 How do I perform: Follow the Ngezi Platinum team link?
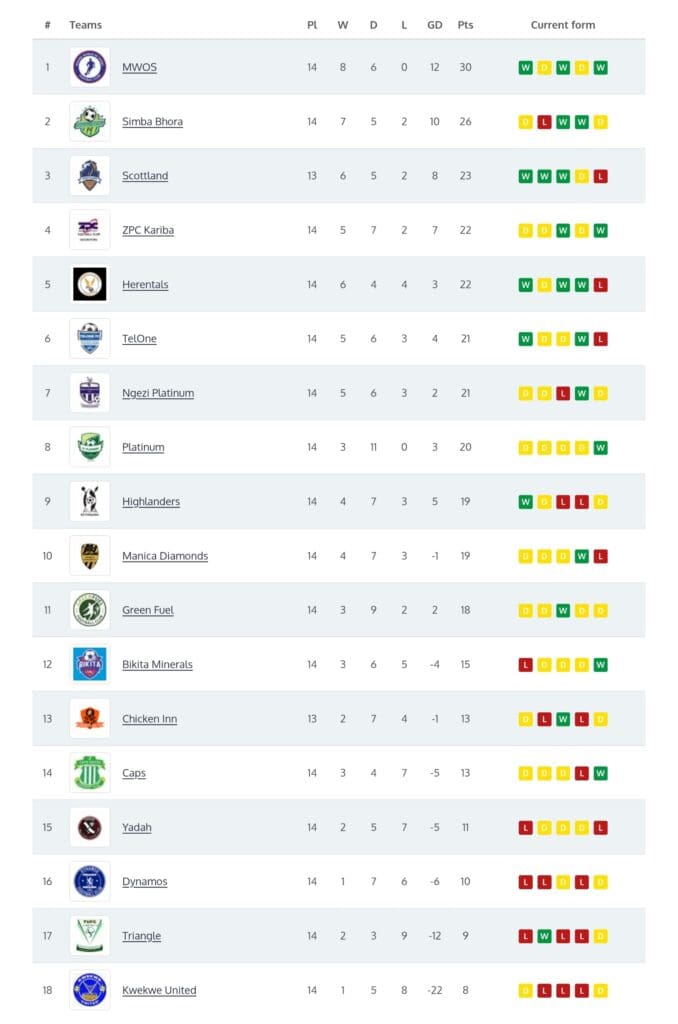click(x=158, y=393)
